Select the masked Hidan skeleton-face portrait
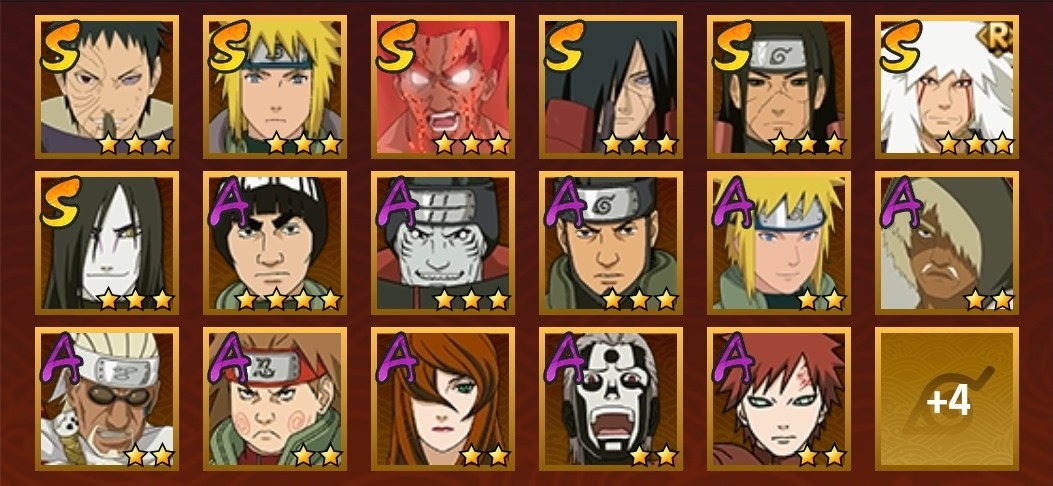This screenshot has height=486, width=1053. (610, 399)
